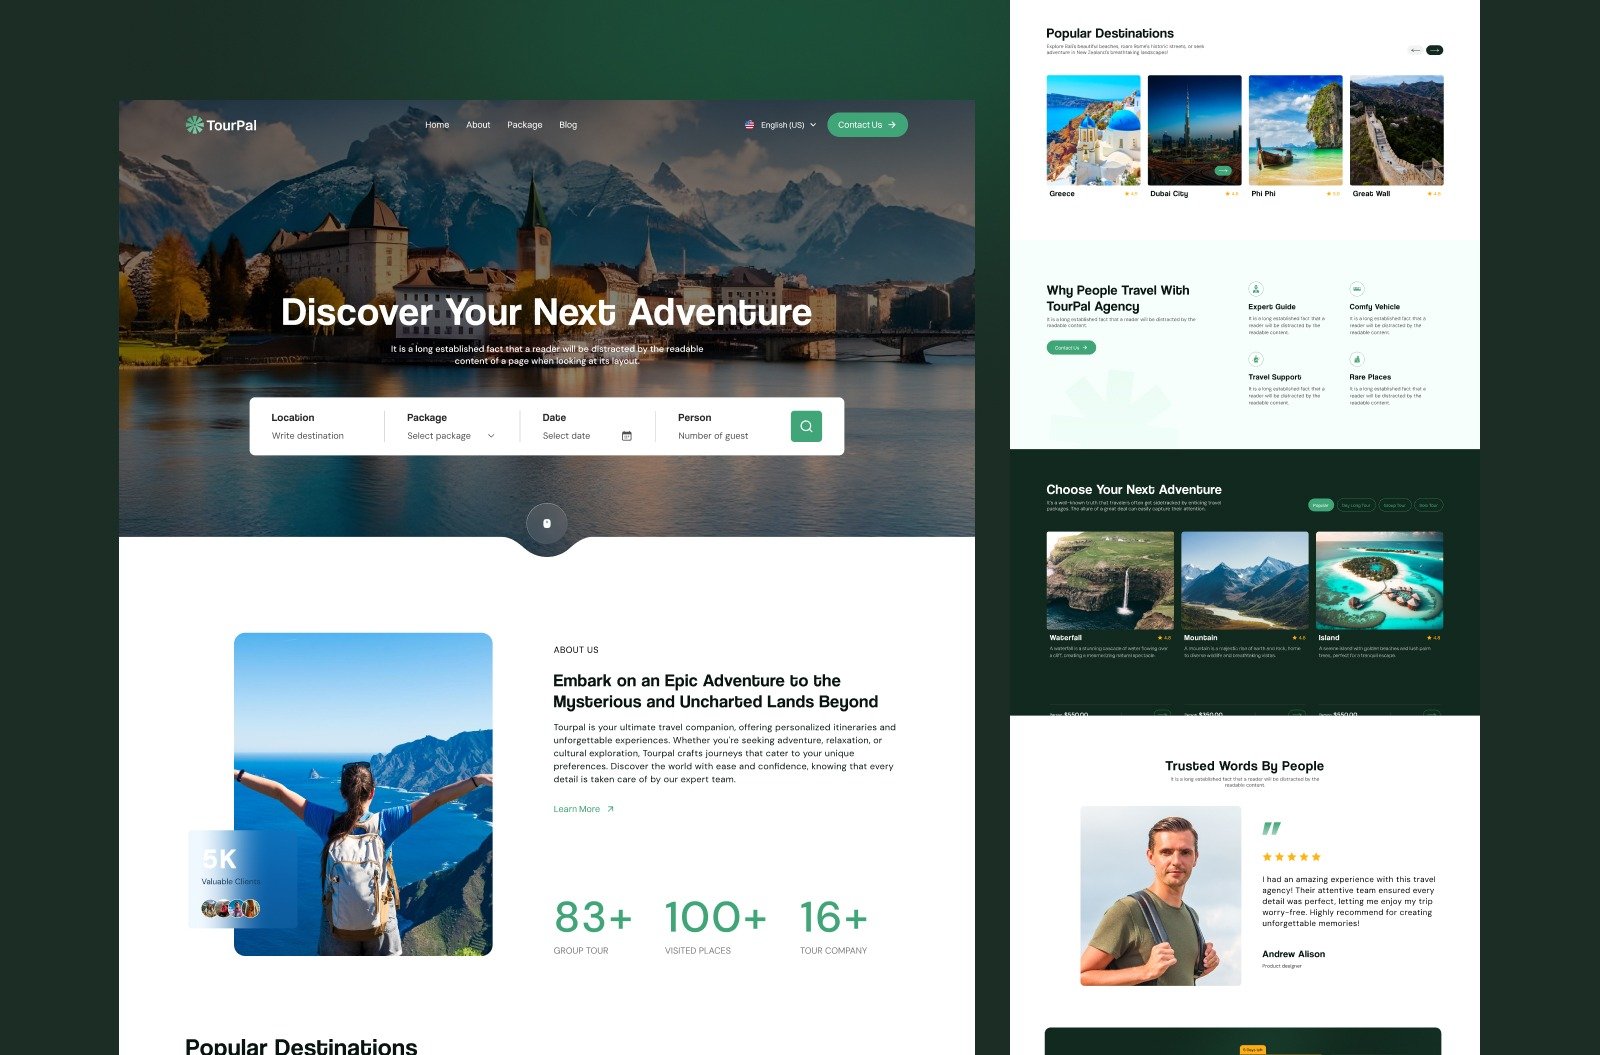
Task: Click the 16+ Tour Company statistic
Action: coord(834,926)
